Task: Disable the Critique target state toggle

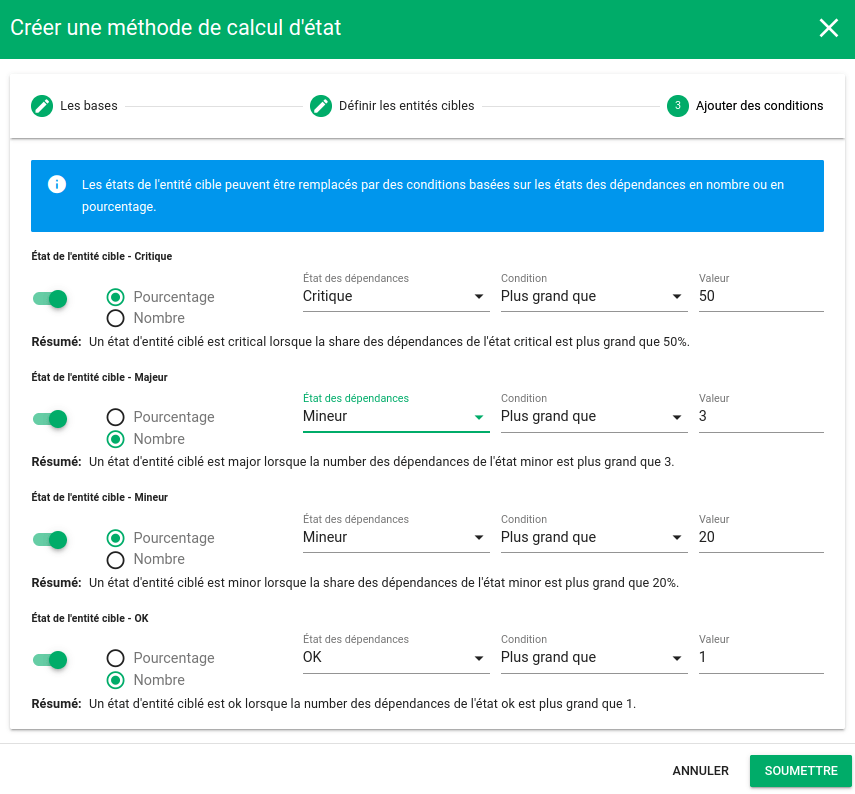Action: pyautogui.click(x=50, y=298)
